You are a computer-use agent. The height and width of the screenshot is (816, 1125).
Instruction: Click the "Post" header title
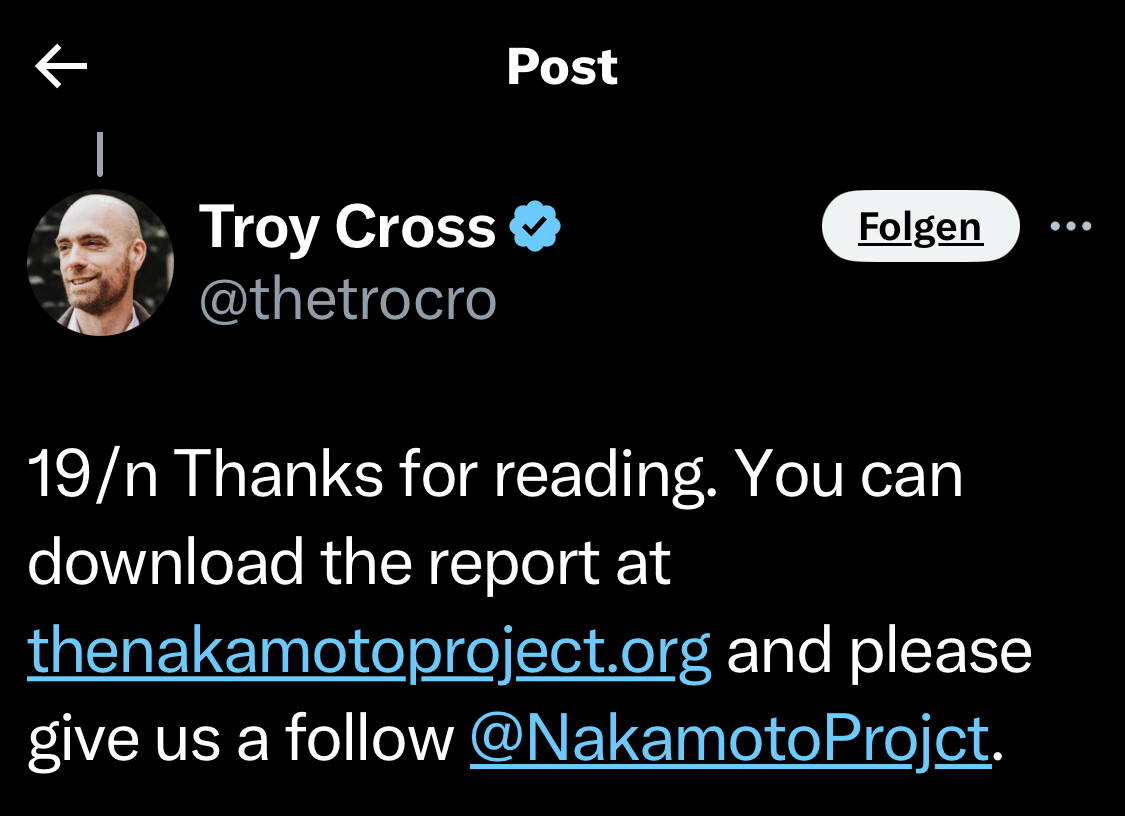point(562,67)
